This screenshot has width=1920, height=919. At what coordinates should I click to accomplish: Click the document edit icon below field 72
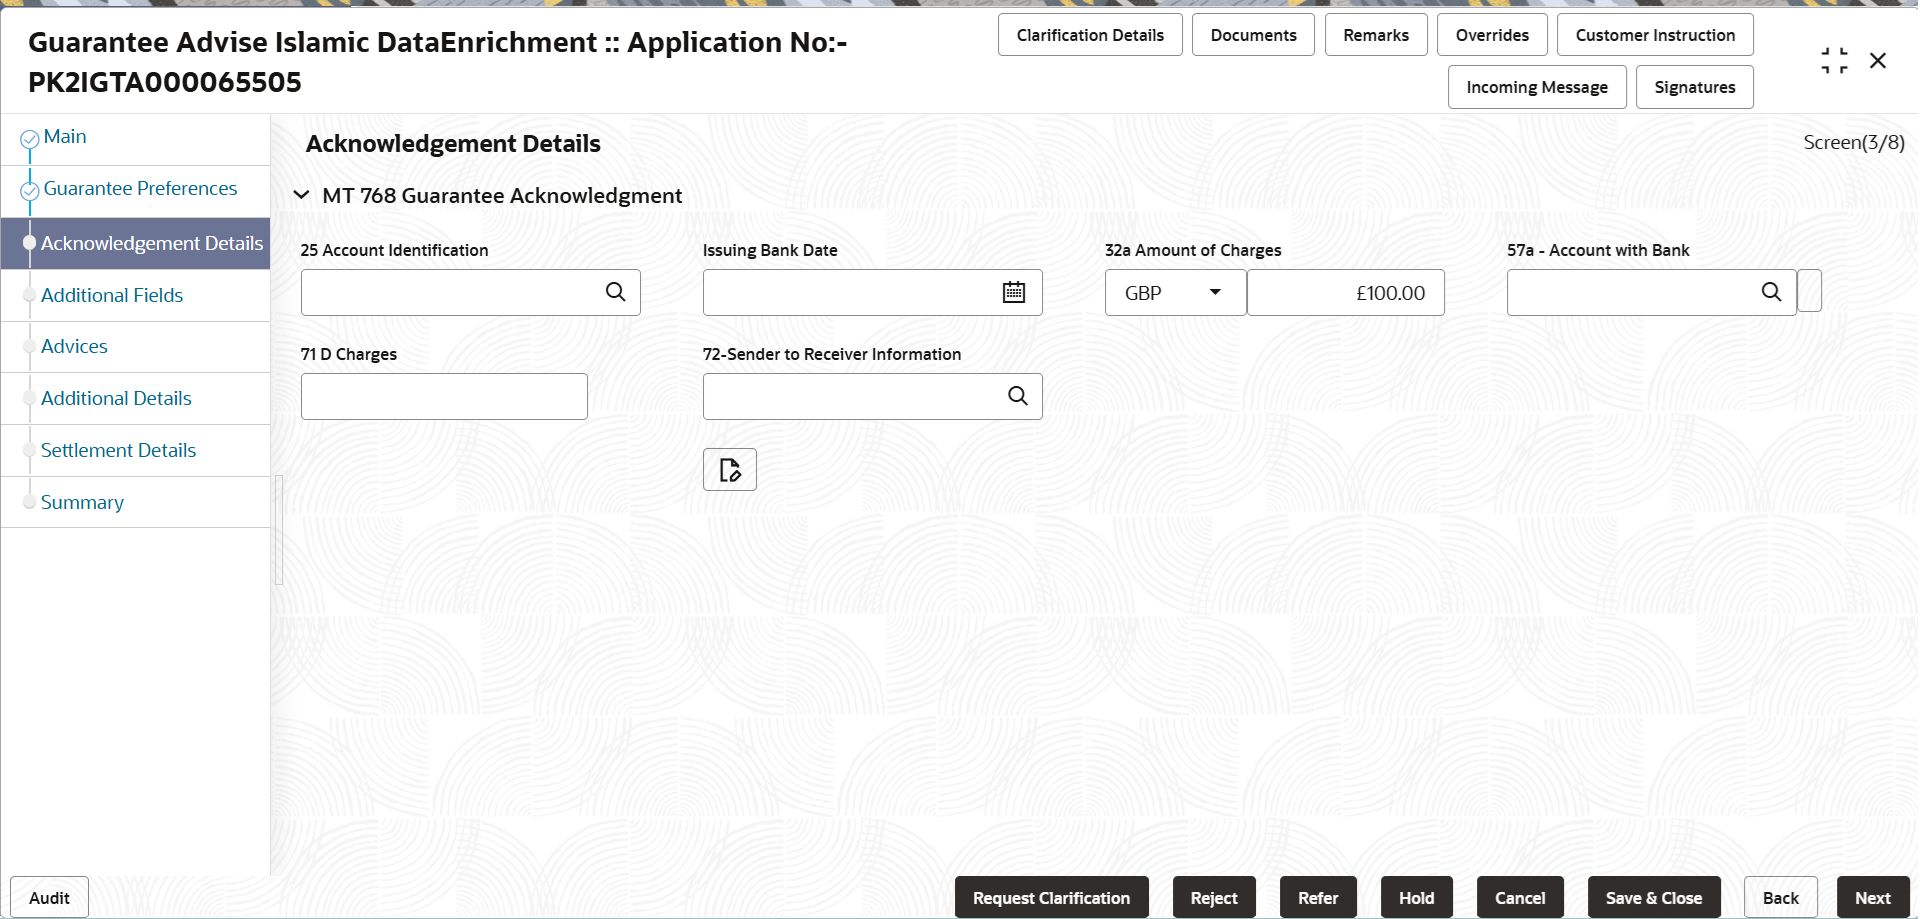[730, 470]
